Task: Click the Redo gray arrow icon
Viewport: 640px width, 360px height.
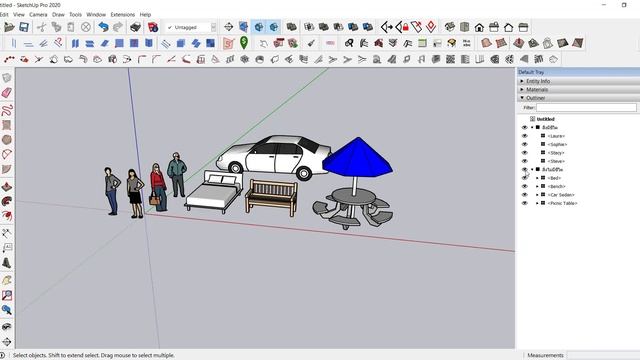Action: pyautogui.click(x=118, y=27)
